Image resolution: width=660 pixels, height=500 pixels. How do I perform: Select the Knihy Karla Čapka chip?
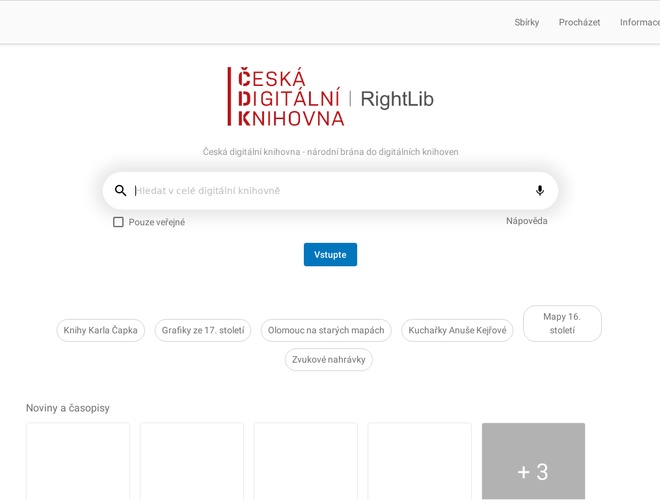click(x=101, y=330)
